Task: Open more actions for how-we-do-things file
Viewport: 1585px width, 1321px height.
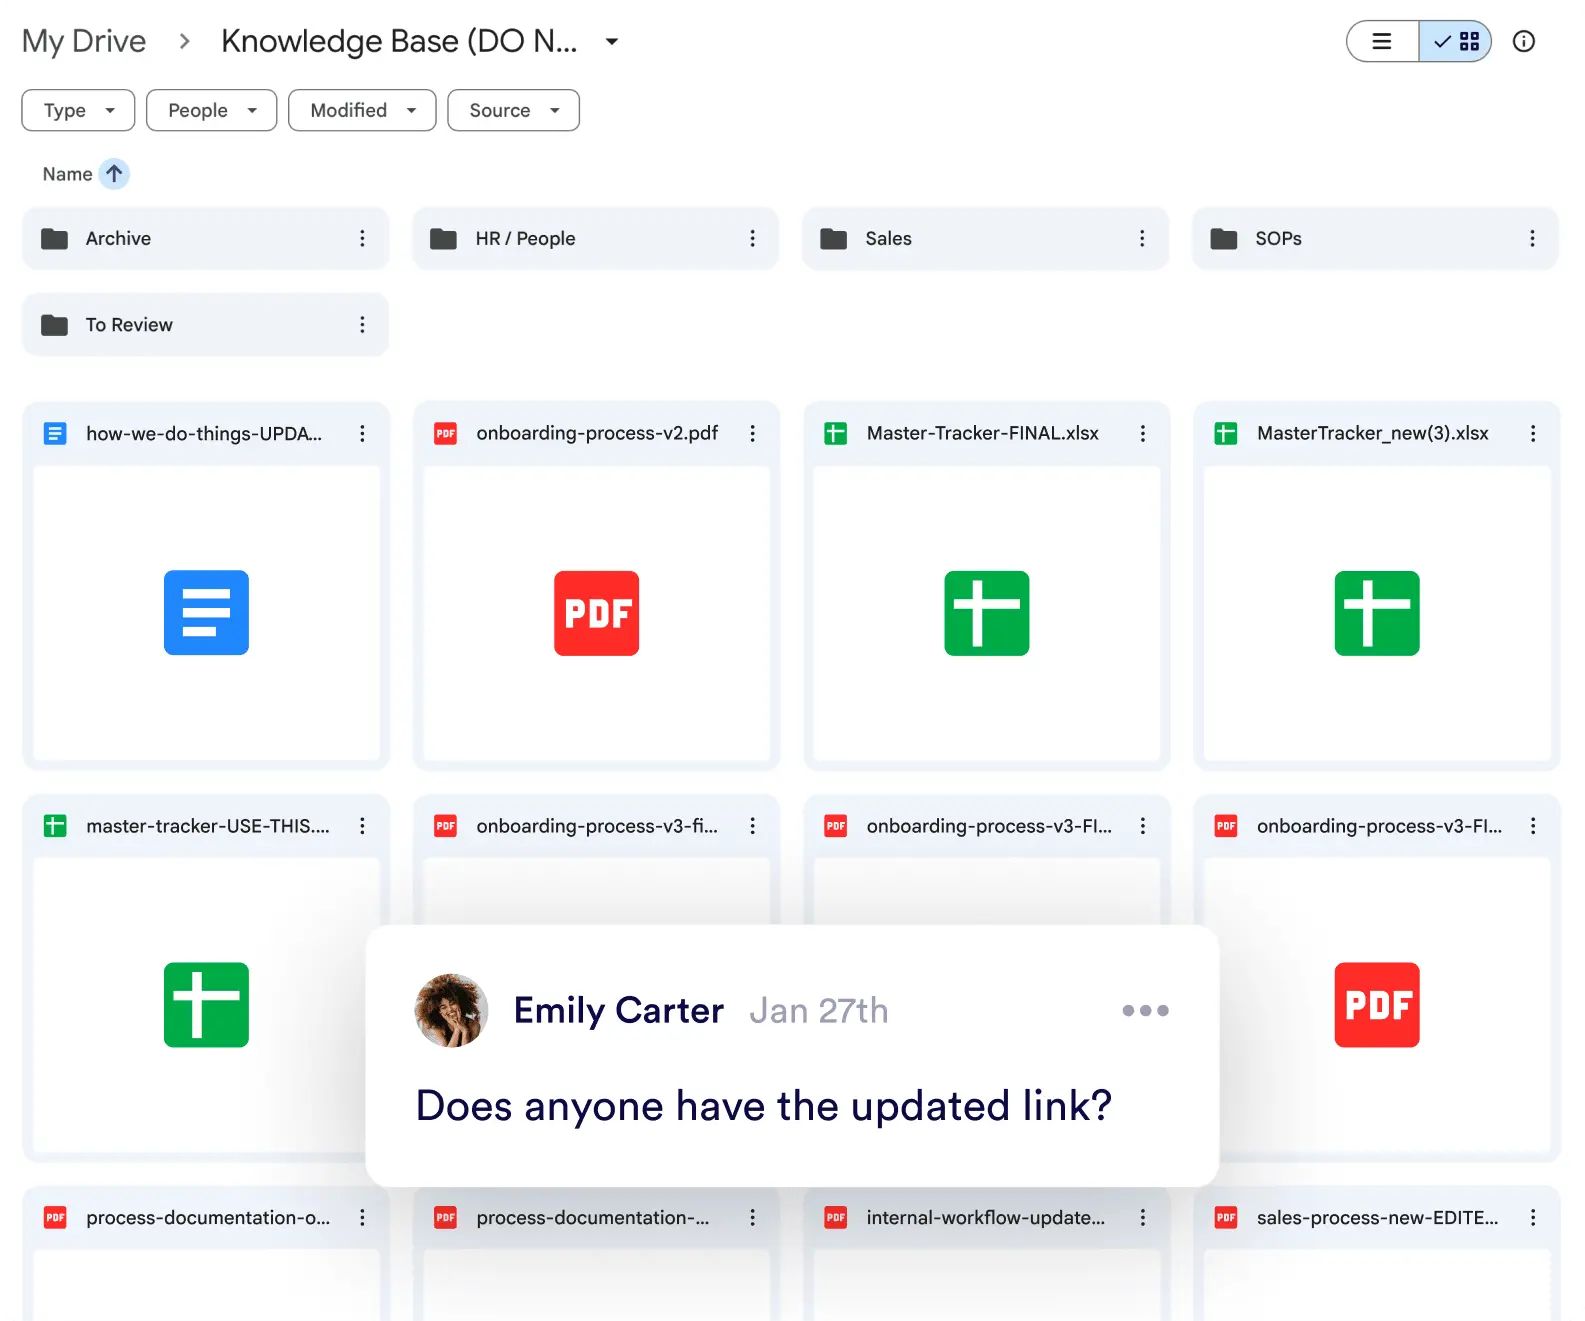Action: [362, 433]
